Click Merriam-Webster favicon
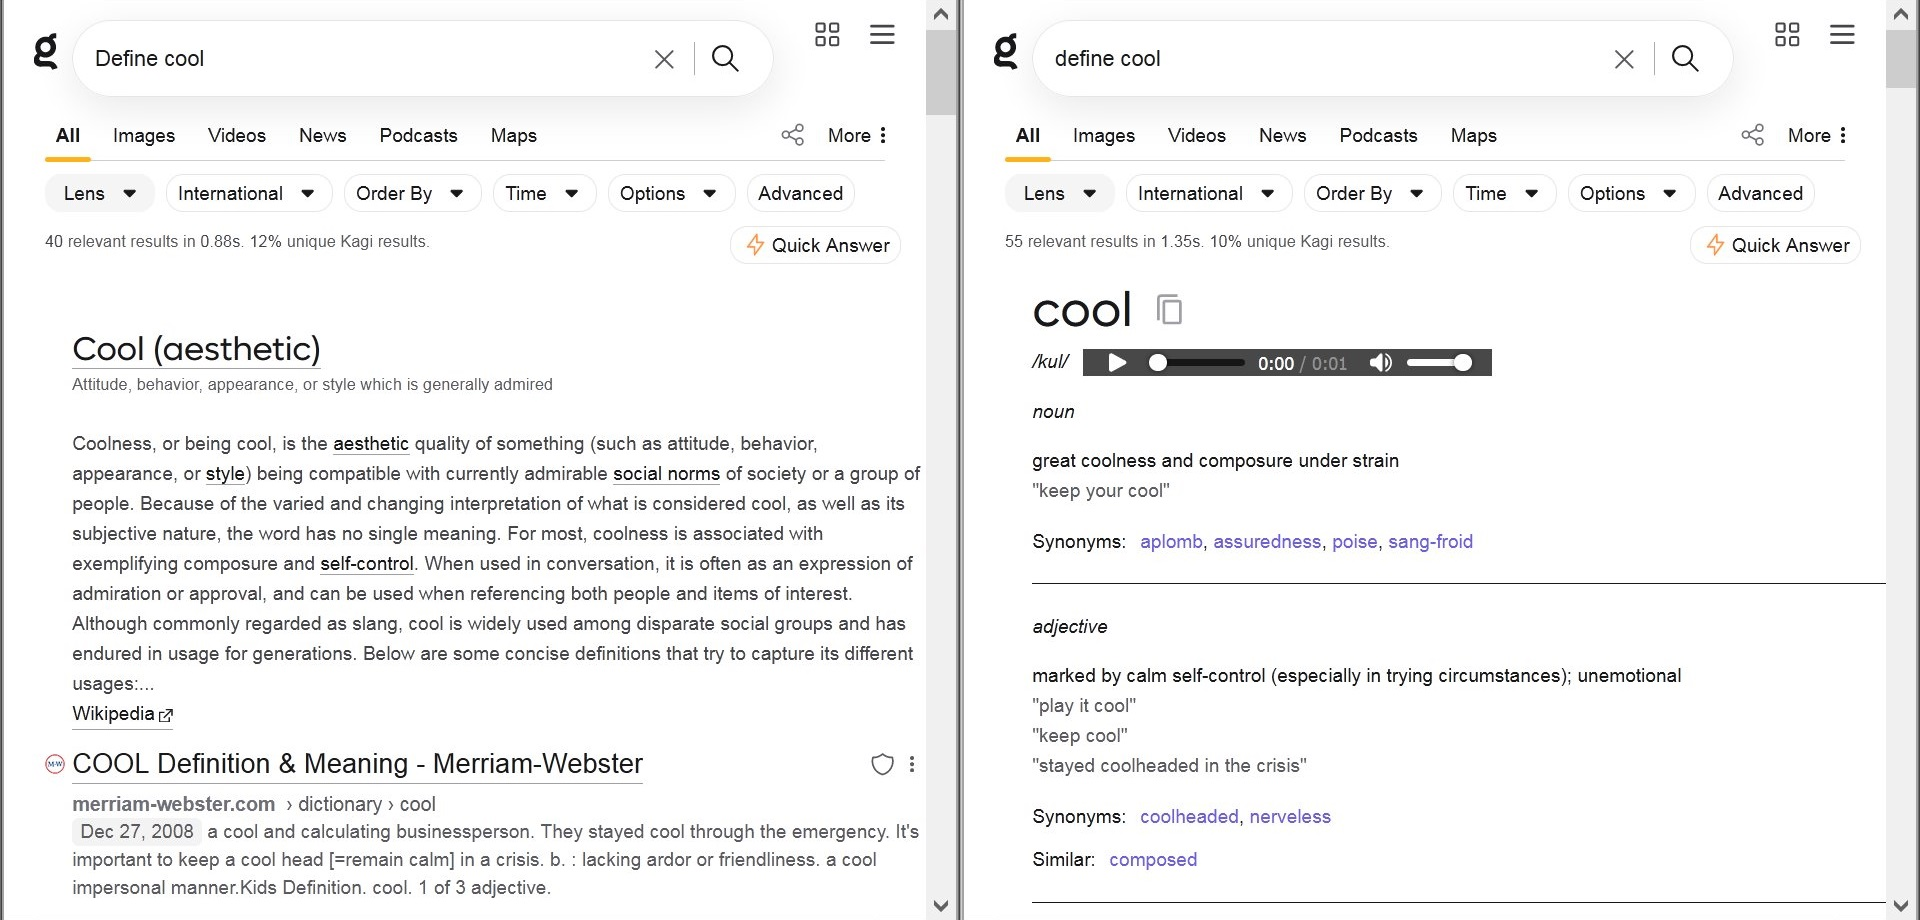 point(55,764)
